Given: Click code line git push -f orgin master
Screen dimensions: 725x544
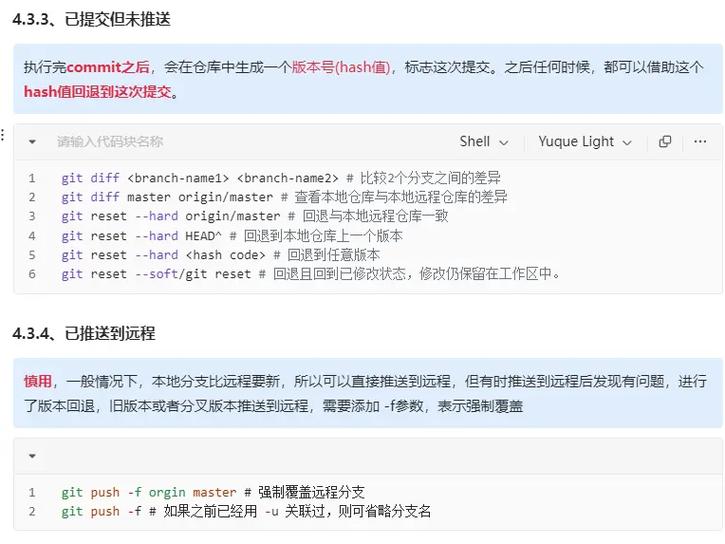Looking at the screenshot, I should click(213, 492).
